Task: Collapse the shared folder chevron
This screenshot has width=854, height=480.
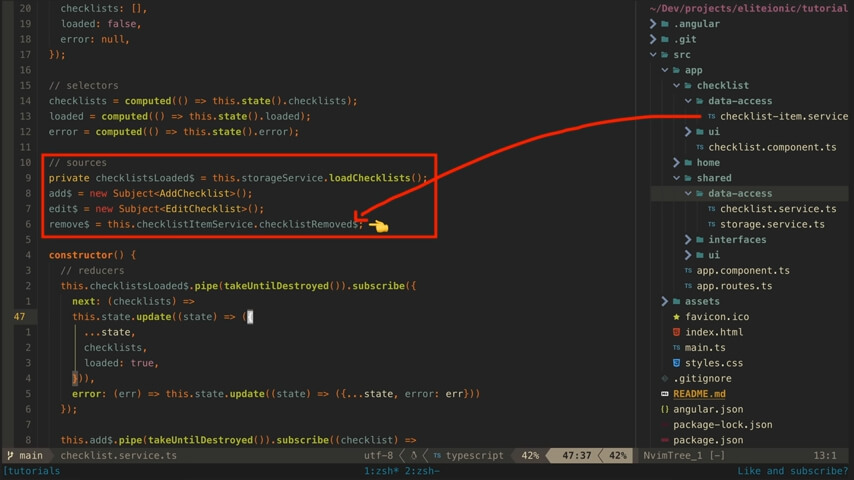Action: pos(676,178)
